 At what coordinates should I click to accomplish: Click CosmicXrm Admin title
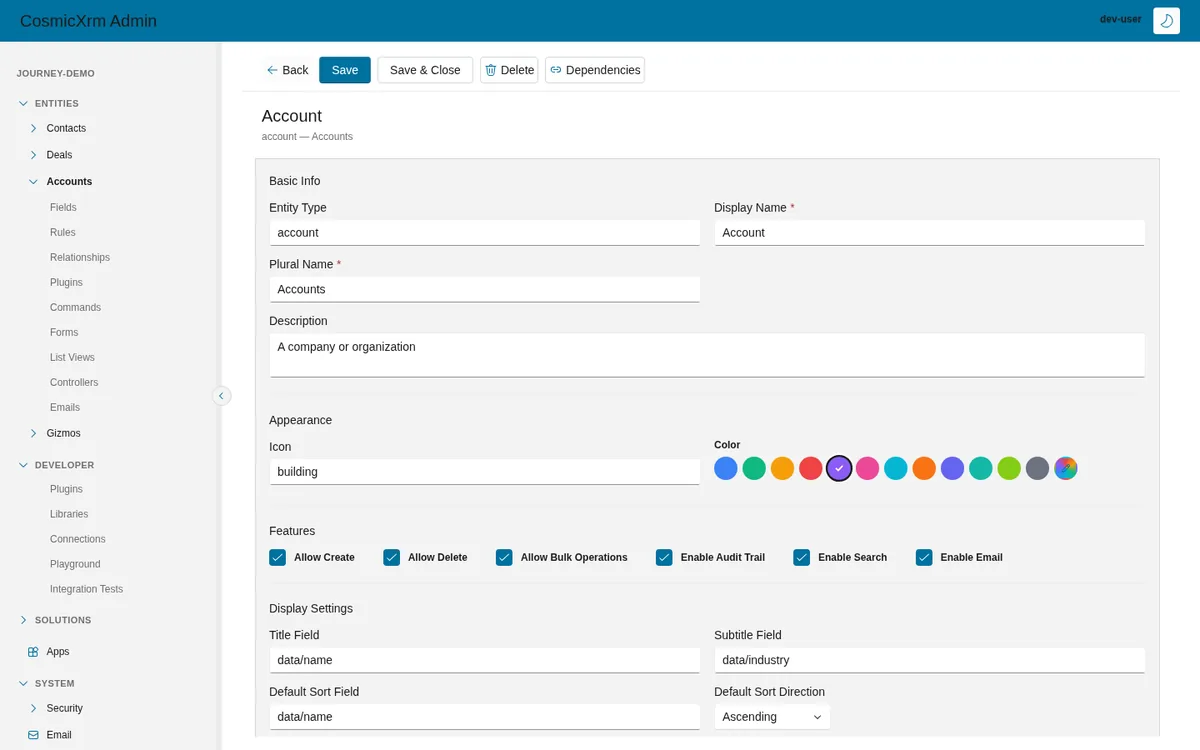pos(88,21)
